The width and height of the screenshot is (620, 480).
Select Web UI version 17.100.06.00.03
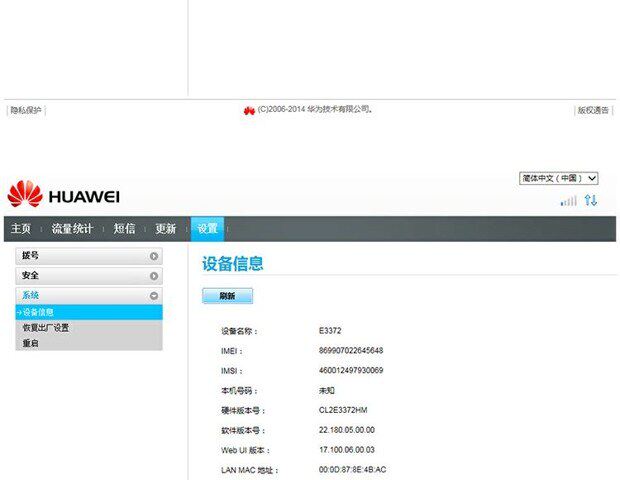click(347, 450)
